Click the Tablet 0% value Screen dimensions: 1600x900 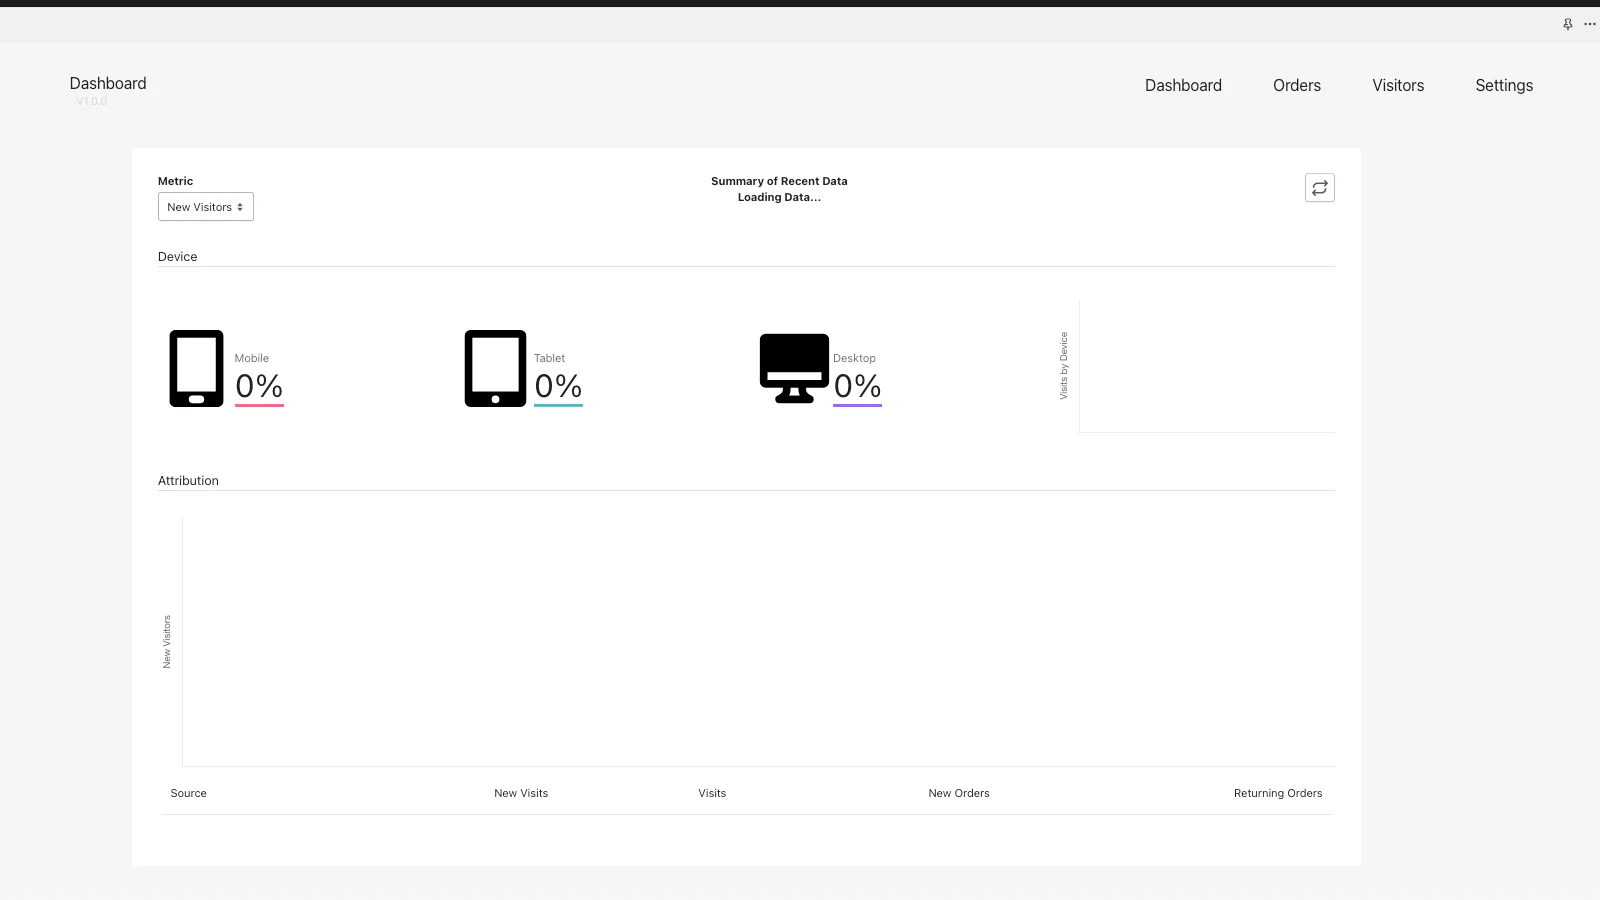point(558,386)
